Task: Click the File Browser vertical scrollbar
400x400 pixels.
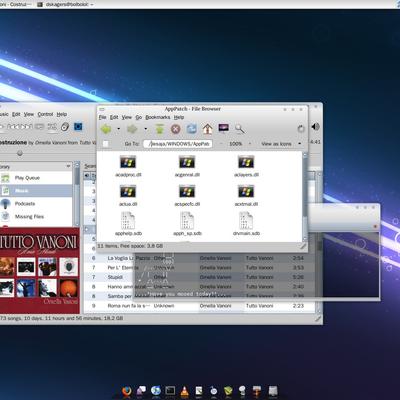Action: point(305,197)
